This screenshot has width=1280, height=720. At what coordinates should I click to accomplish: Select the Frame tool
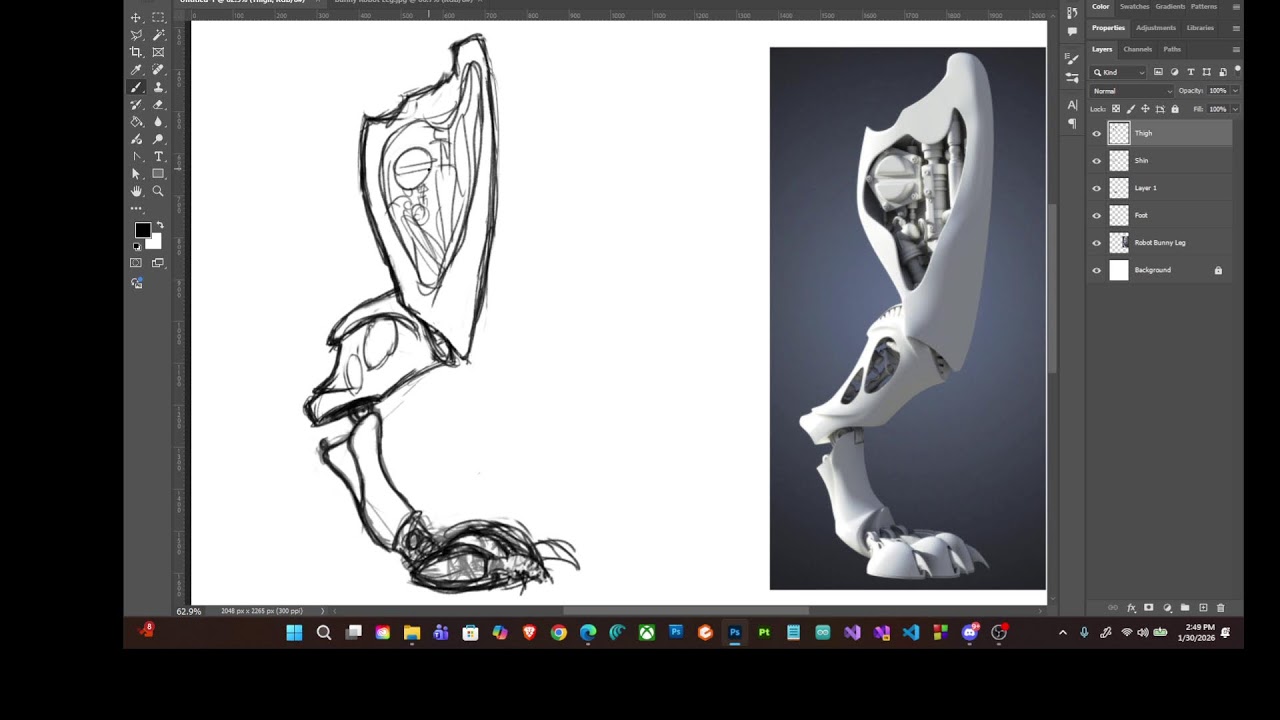(158, 52)
